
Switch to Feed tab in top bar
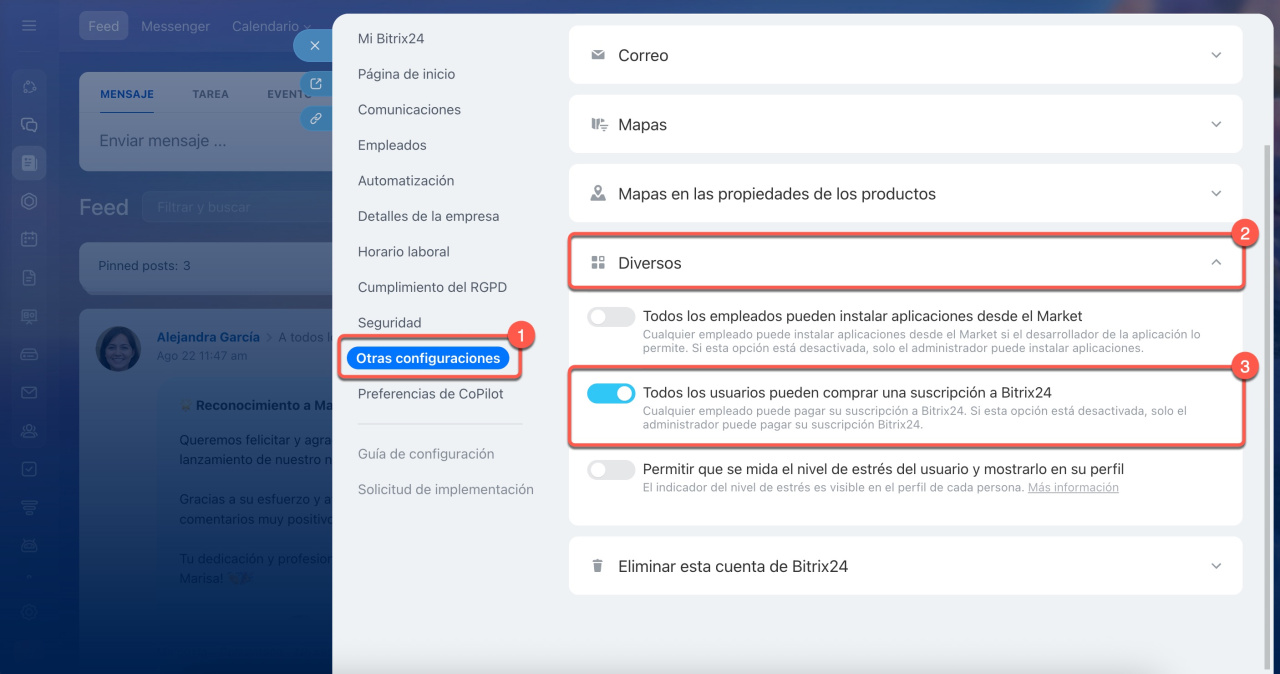tap(103, 26)
